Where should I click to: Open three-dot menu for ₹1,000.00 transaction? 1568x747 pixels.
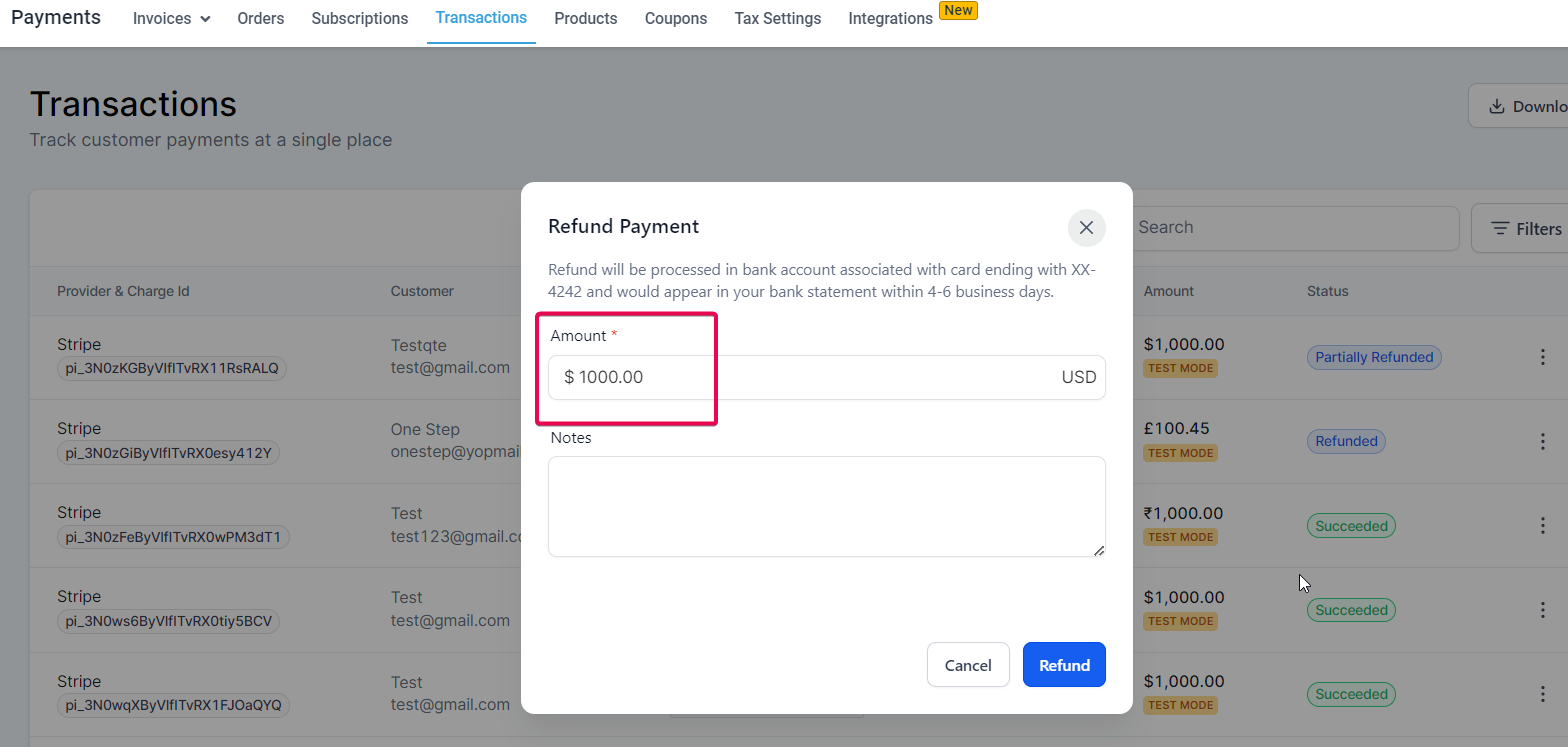(1543, 525)
